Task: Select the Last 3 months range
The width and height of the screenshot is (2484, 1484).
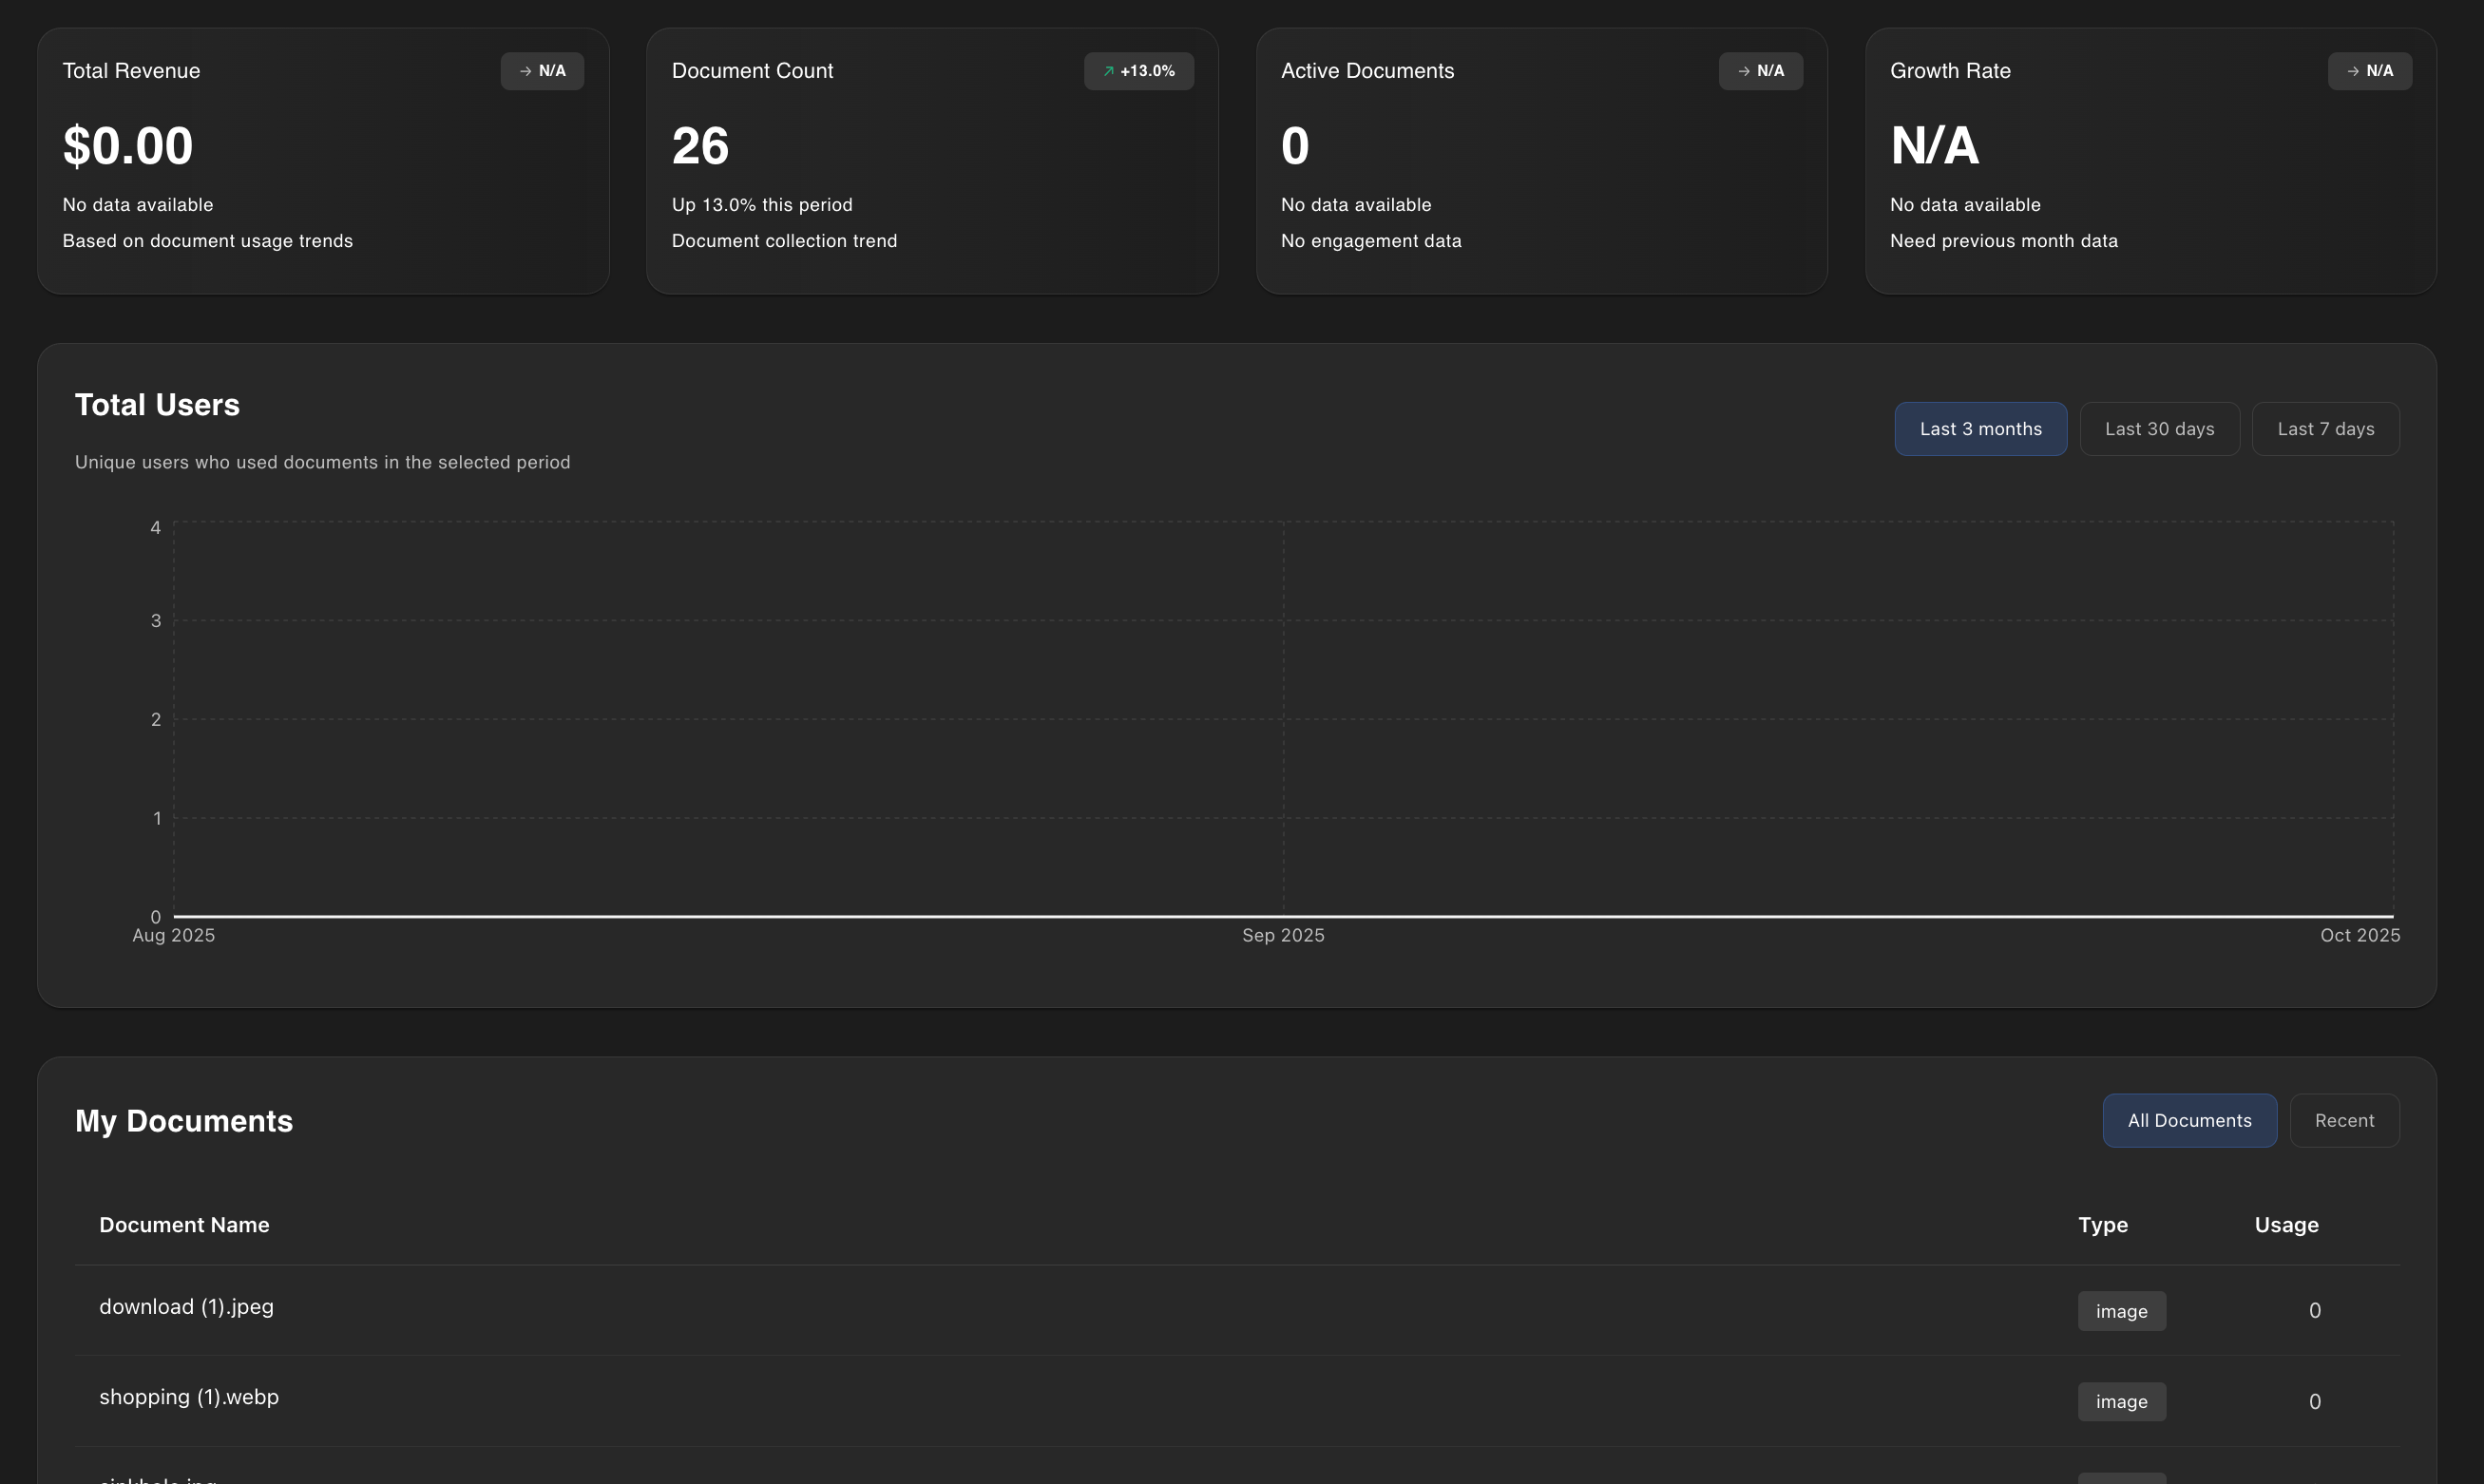Action: [1980, 429]
